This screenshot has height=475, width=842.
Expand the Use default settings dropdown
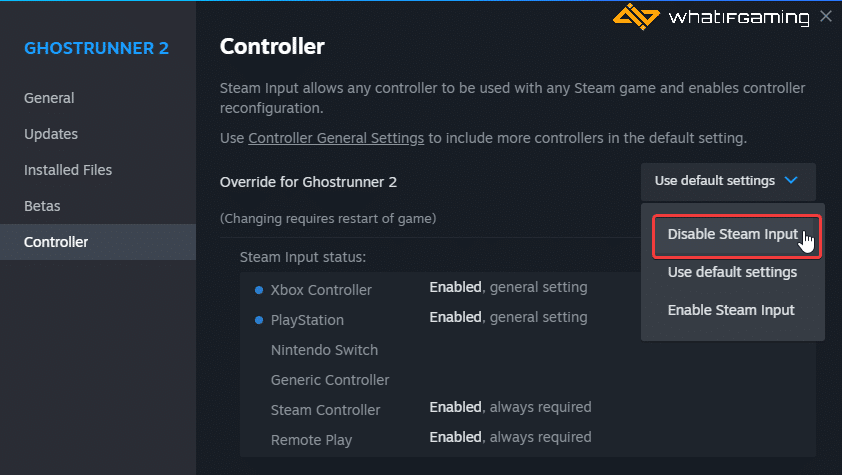pyautogui.click(x=728, y=181)
